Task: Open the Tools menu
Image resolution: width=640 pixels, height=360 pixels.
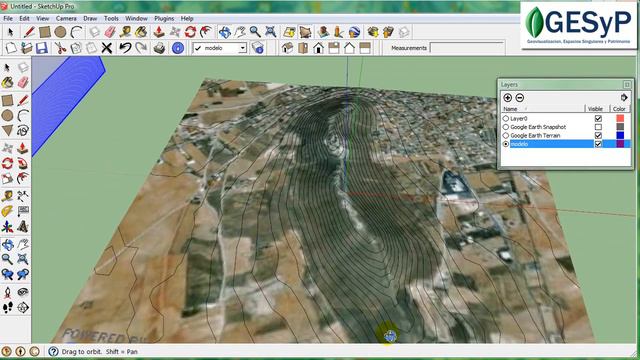Action: [x=111, y=18]
